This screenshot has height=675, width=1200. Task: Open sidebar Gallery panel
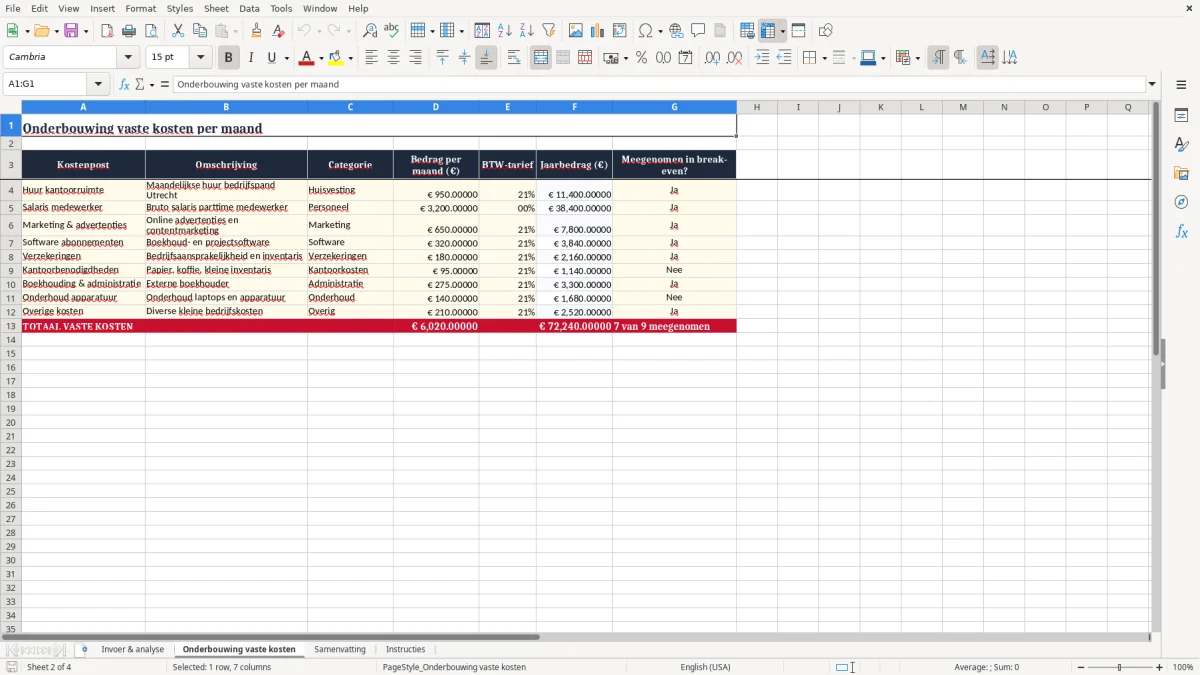click(1181, 173)
